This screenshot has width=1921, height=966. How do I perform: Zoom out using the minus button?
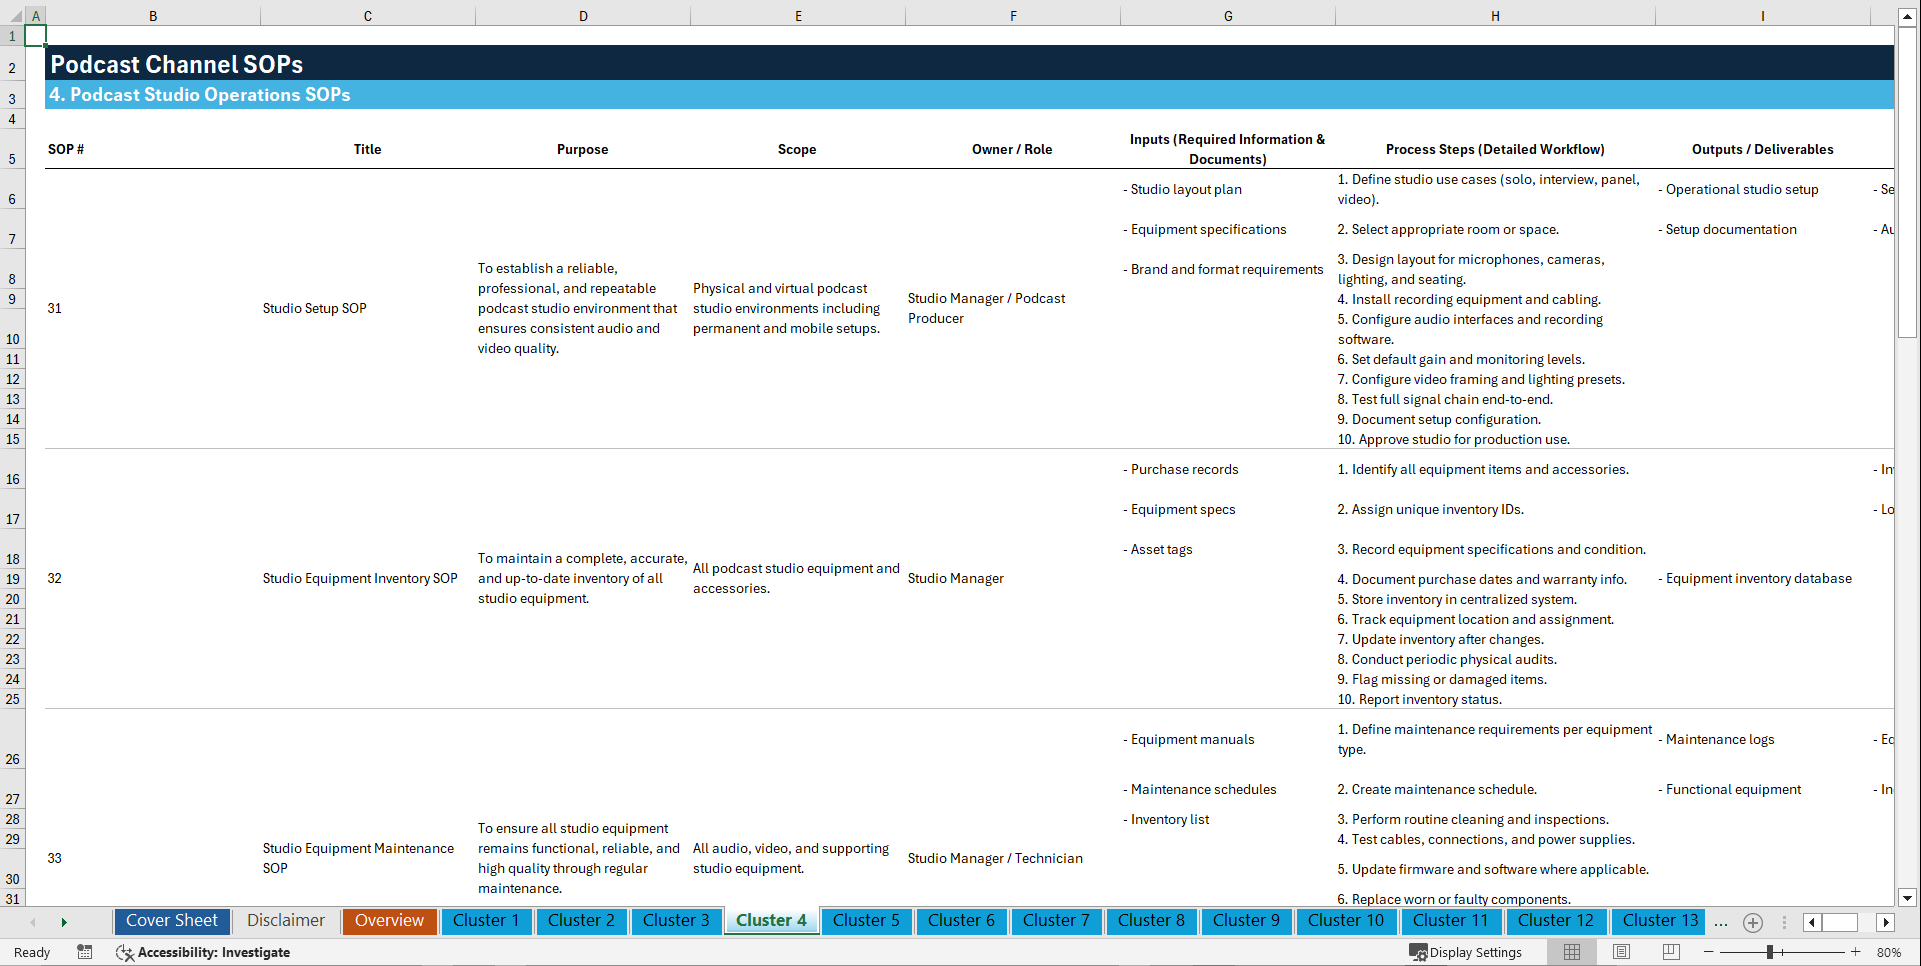1709,952
